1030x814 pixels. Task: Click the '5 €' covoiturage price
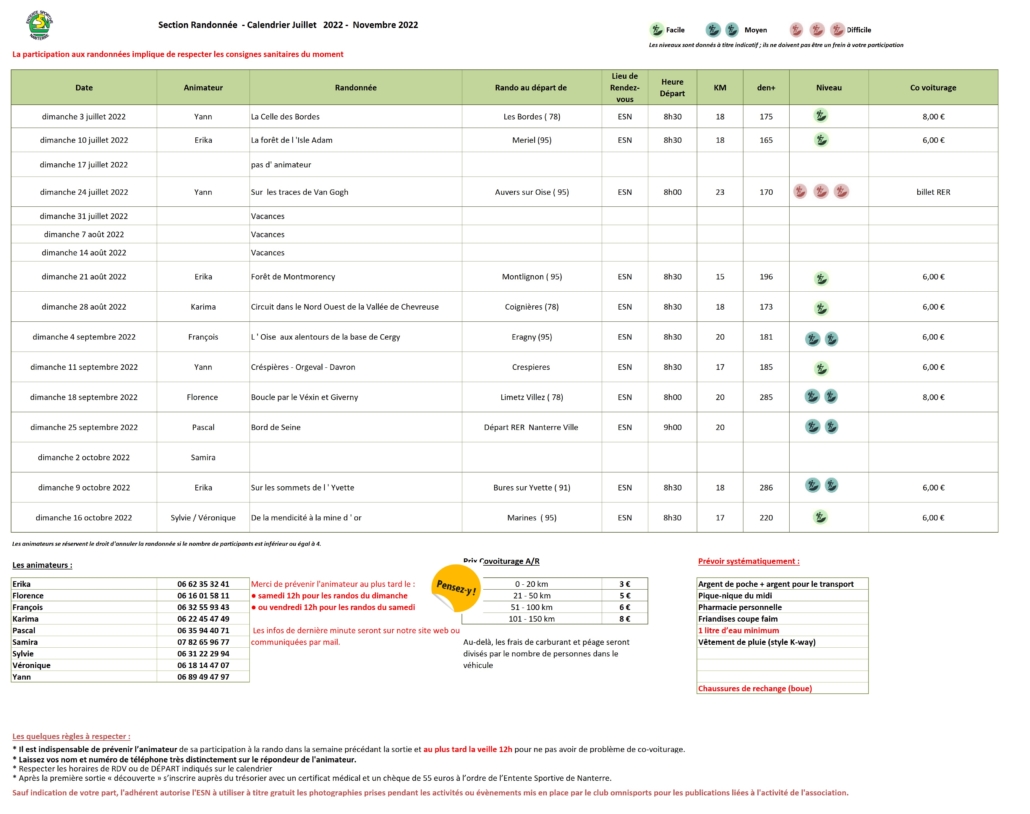pos(625,596)
